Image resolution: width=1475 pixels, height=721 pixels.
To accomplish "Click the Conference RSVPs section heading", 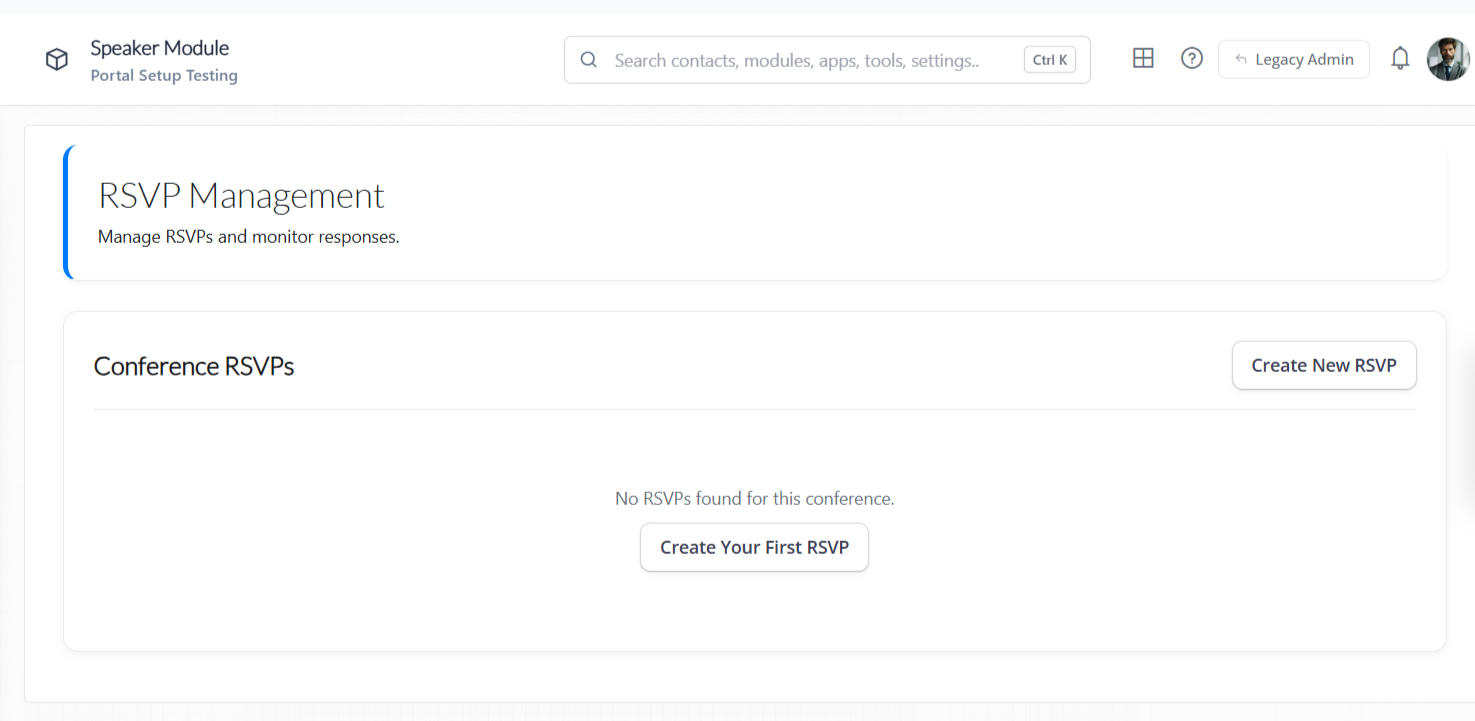I will tap(194, 367).
